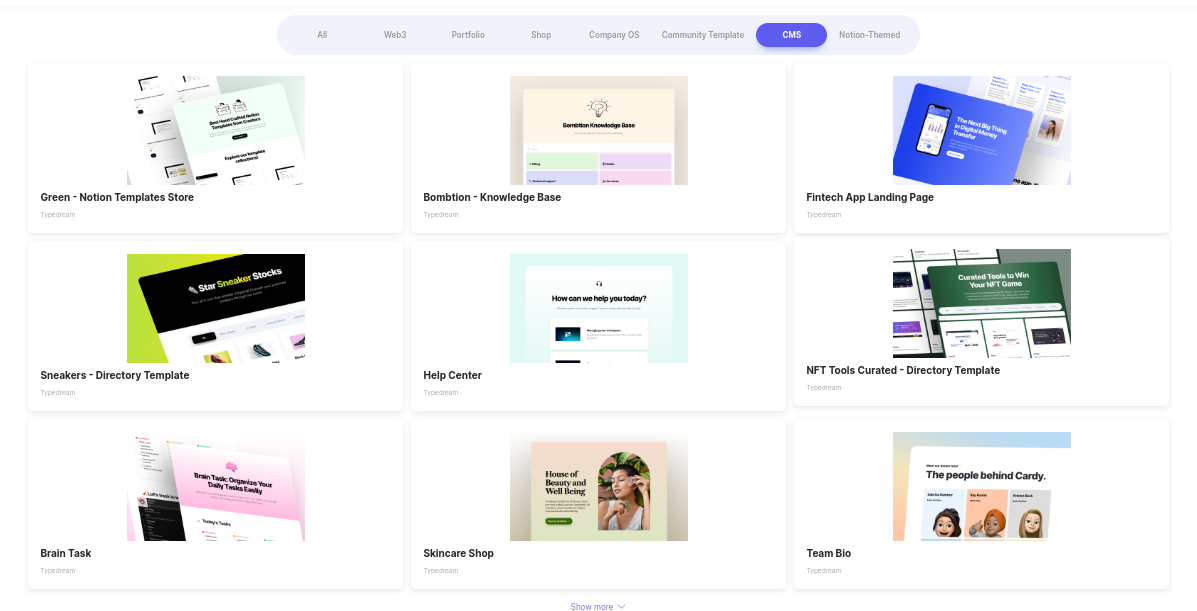Open Team Bio template preview image
1197x611 pixels.
pos(982,487)
